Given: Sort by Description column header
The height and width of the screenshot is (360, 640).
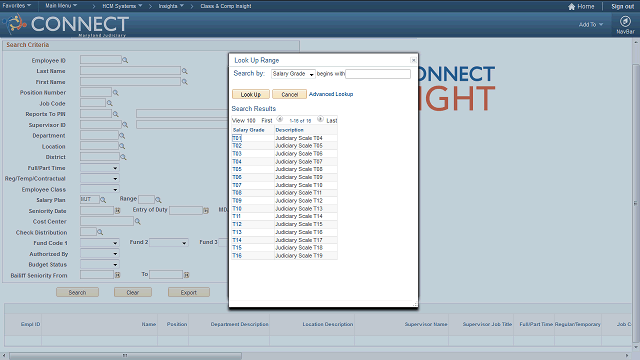Looking at the screenshot, I should pos(289,130).
